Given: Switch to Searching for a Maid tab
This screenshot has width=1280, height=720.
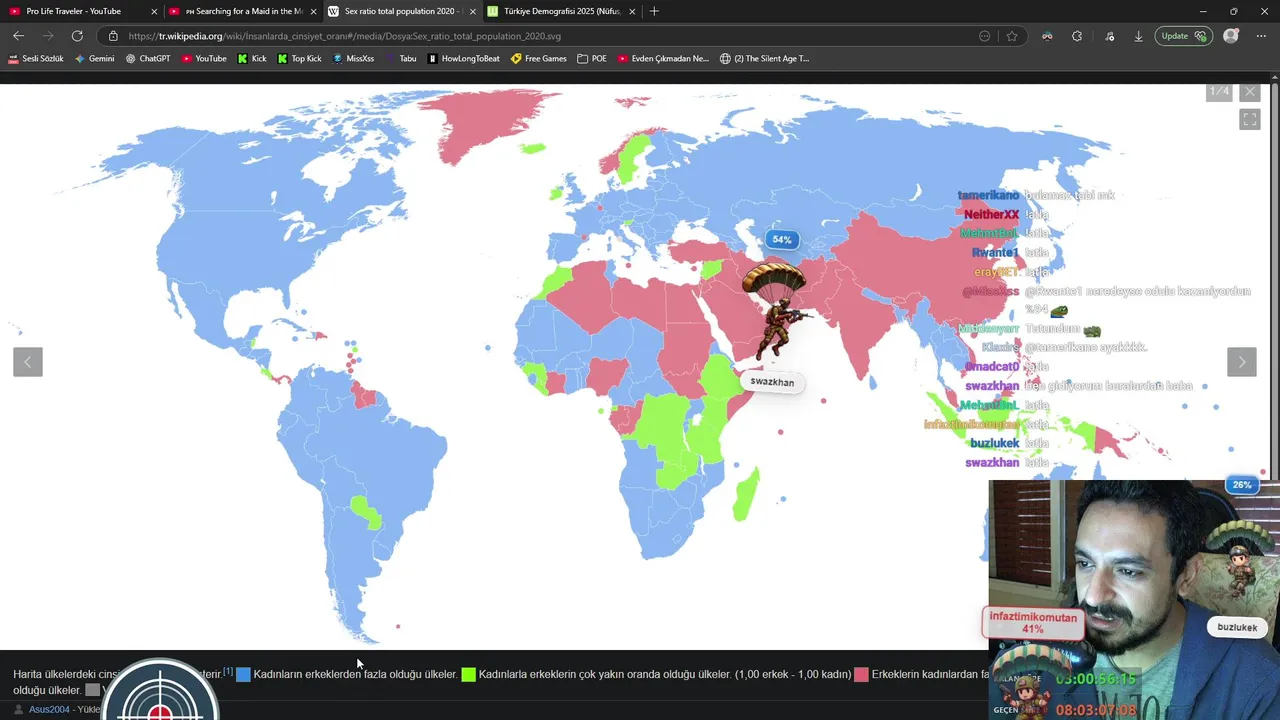Looking at the screenshot, I should [x=243, y=11].
